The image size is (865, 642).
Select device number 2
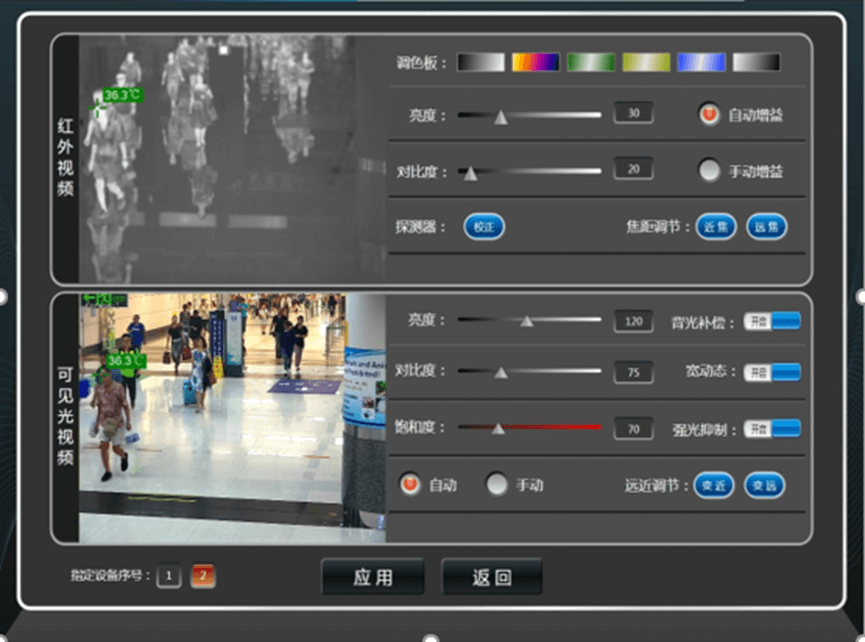pos(203,576)
